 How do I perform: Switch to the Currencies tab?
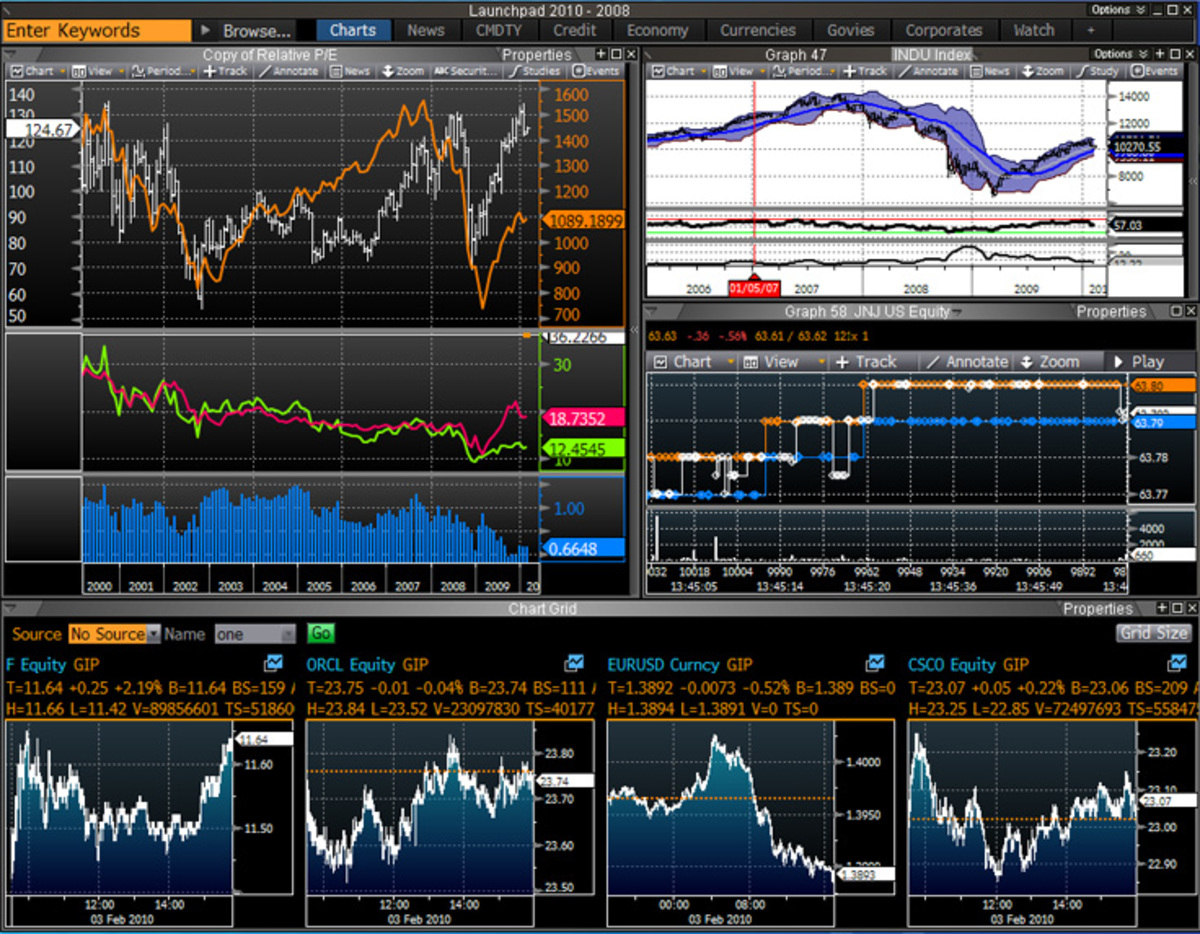757,30
